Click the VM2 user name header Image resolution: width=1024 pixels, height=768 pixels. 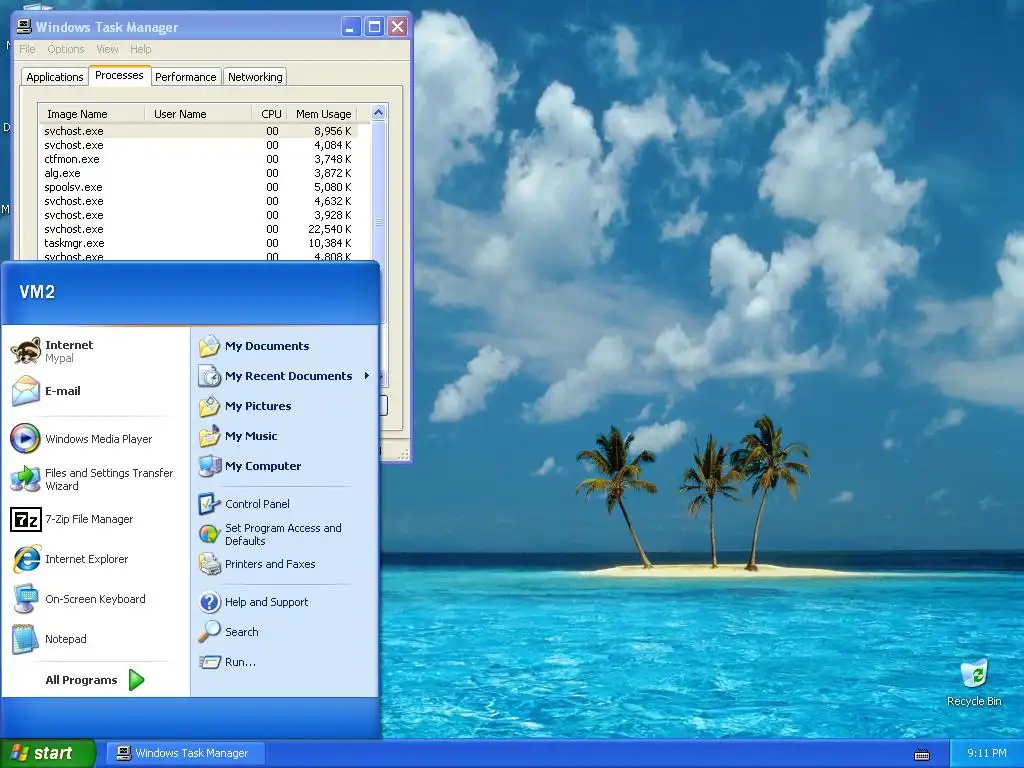(37, 292)
